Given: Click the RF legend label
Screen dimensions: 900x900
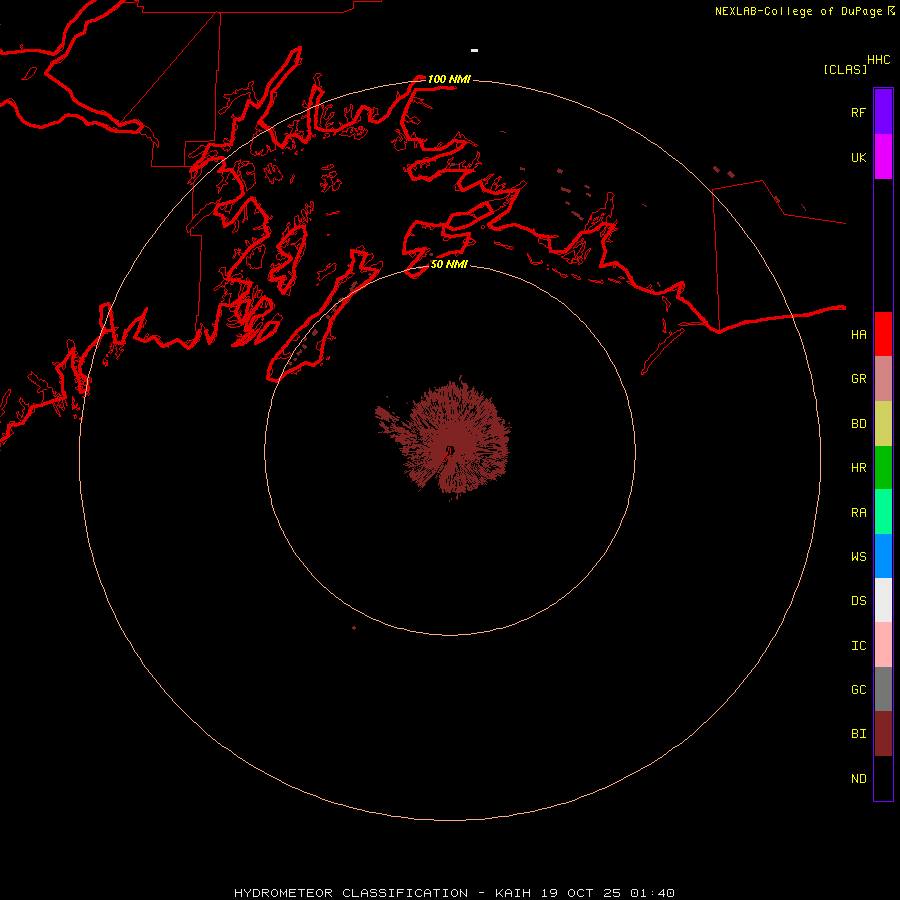Looking at the screenshot, I should tap(858, 112).
